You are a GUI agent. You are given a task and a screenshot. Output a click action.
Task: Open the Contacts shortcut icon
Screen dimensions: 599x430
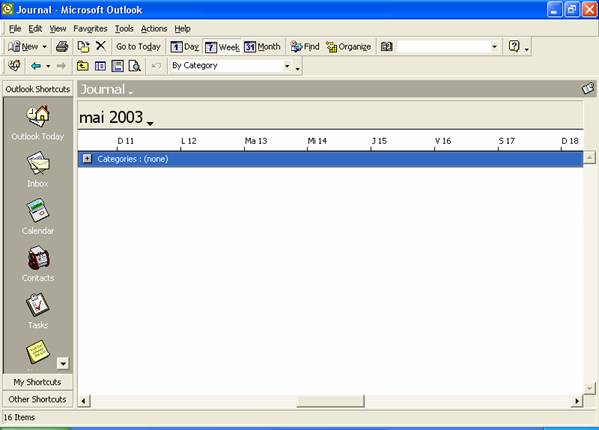pyautogui.click(x=38, y=258)
